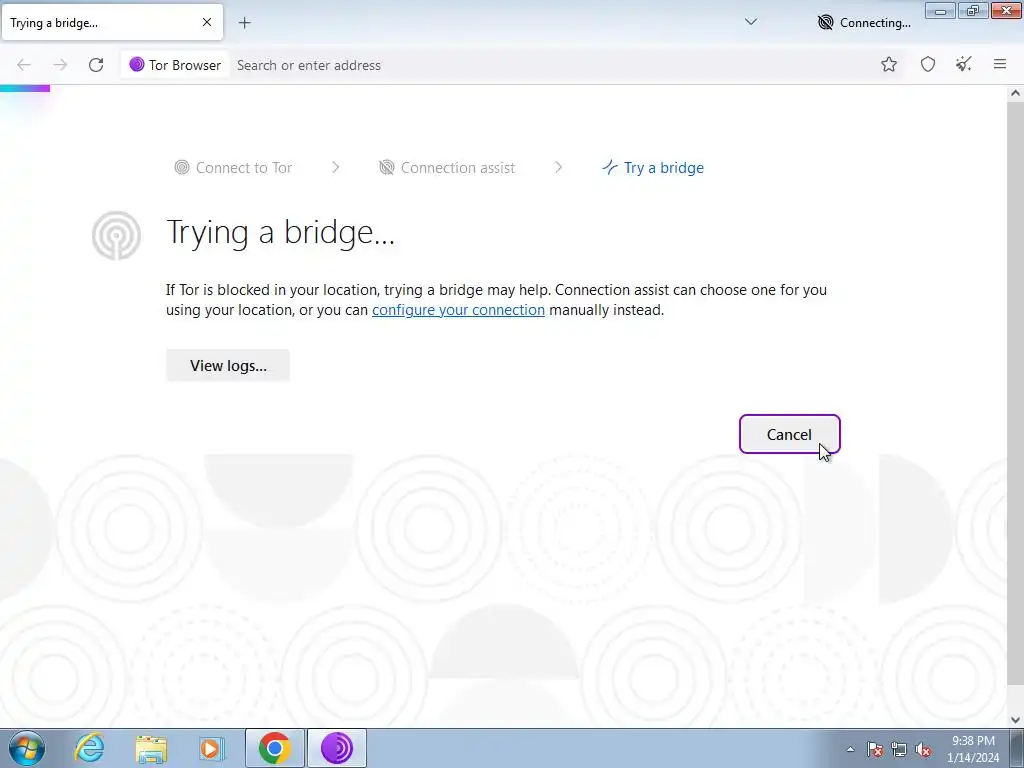Cancel the bridge connection attempt
1024x768 pixels.
pos(790,434)
